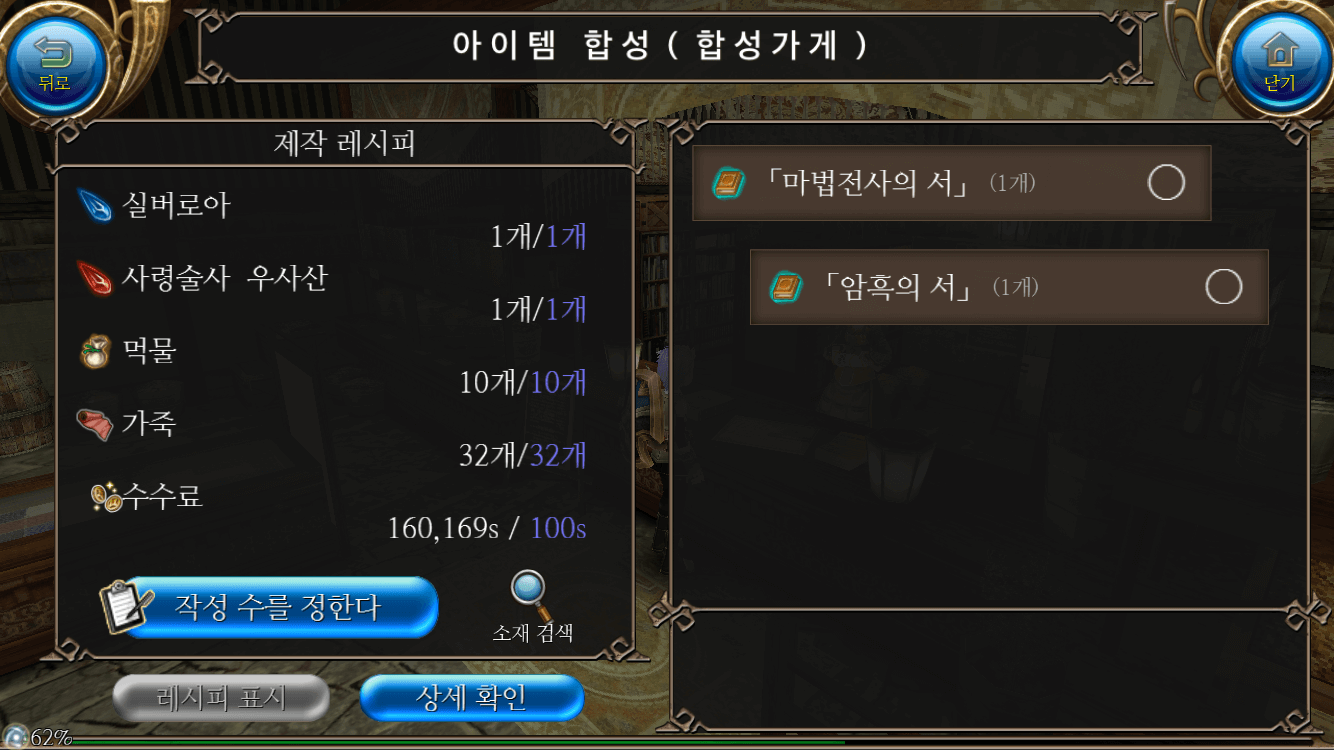Viewport: 1334px width, 750px height.
Task: Click the 사령술사 우사산 red crystal icon
Action: (x=95, y=279)
